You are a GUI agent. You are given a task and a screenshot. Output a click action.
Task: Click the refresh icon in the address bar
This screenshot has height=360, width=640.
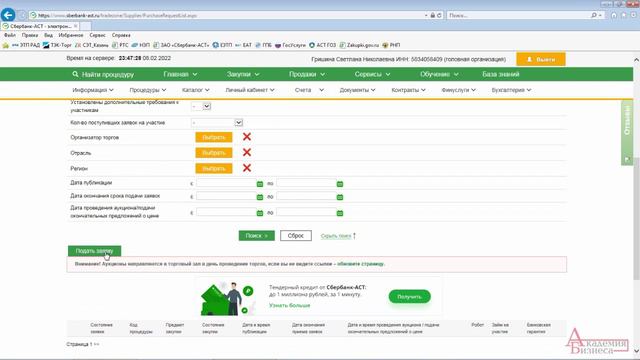pos(439,15)
